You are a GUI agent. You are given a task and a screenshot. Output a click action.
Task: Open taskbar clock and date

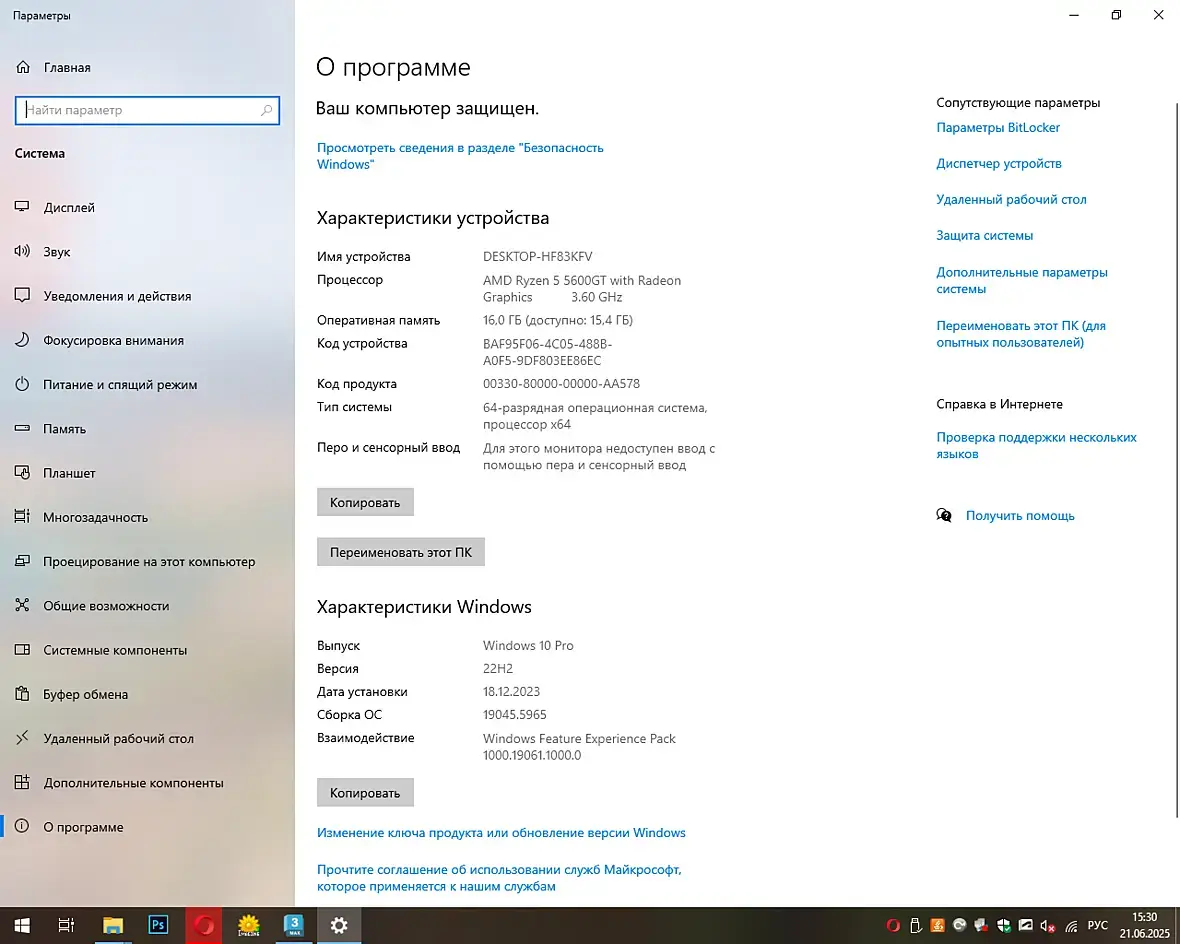click(1144, 925)
